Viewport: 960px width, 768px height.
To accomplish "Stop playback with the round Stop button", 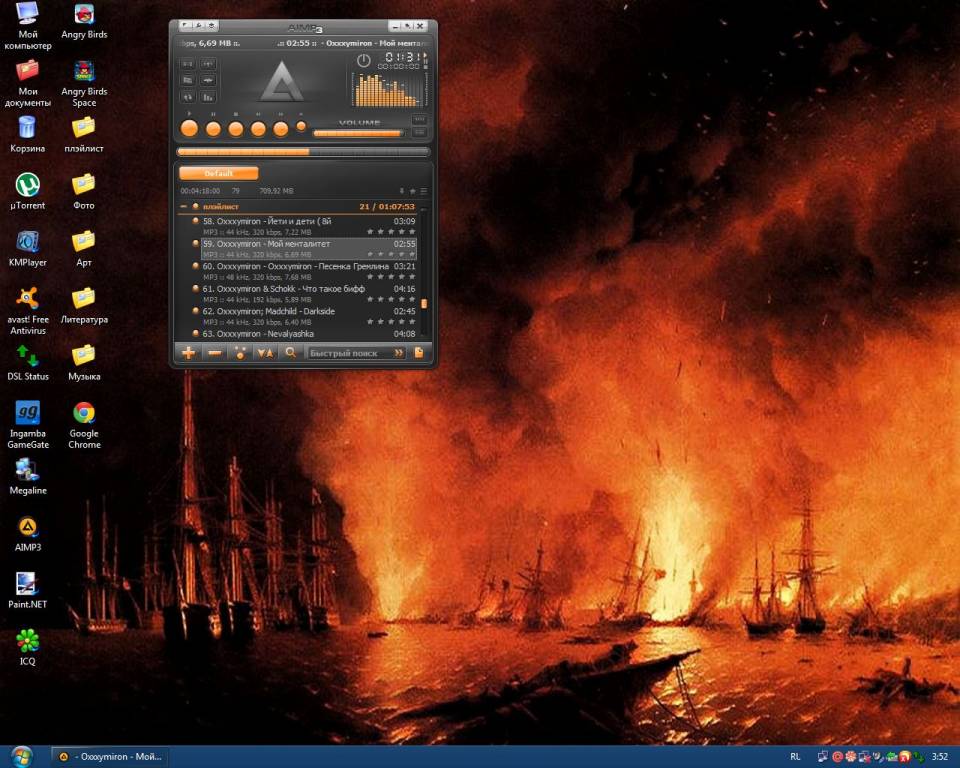I will point(236,129).
